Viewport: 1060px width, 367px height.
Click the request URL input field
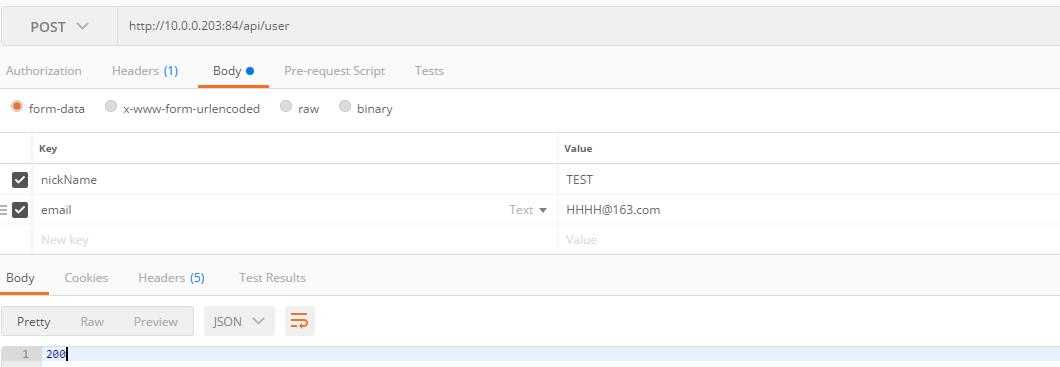pos(588,26)
